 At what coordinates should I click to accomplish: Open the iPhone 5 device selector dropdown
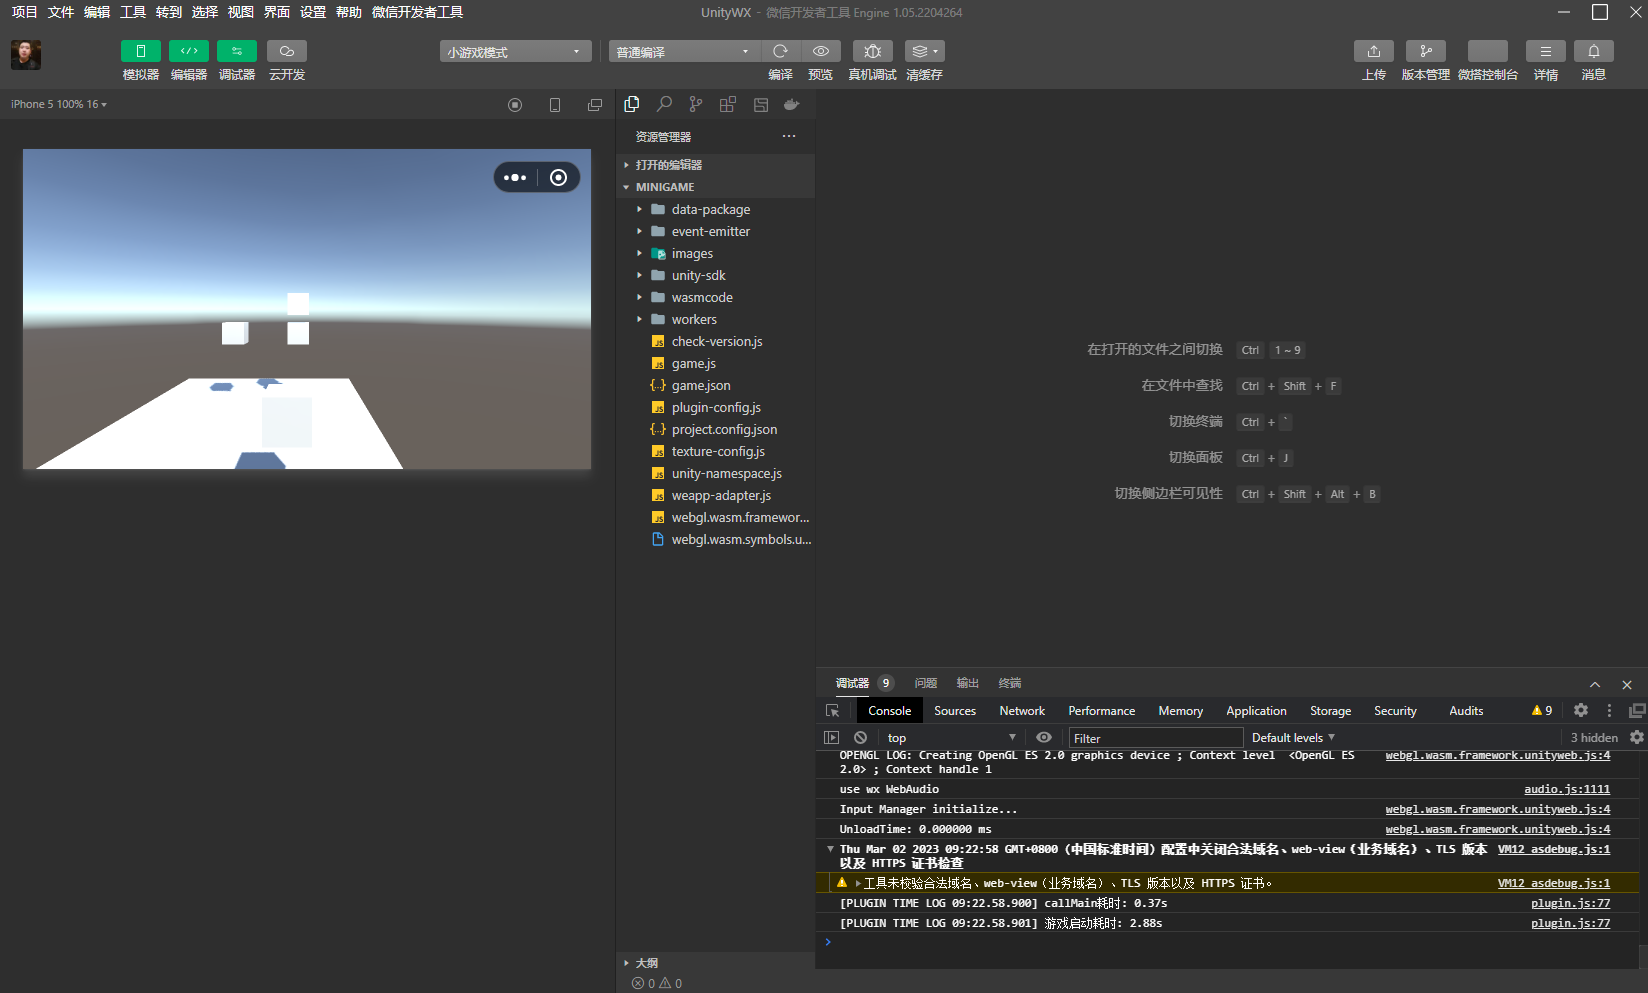pos(59,104)
